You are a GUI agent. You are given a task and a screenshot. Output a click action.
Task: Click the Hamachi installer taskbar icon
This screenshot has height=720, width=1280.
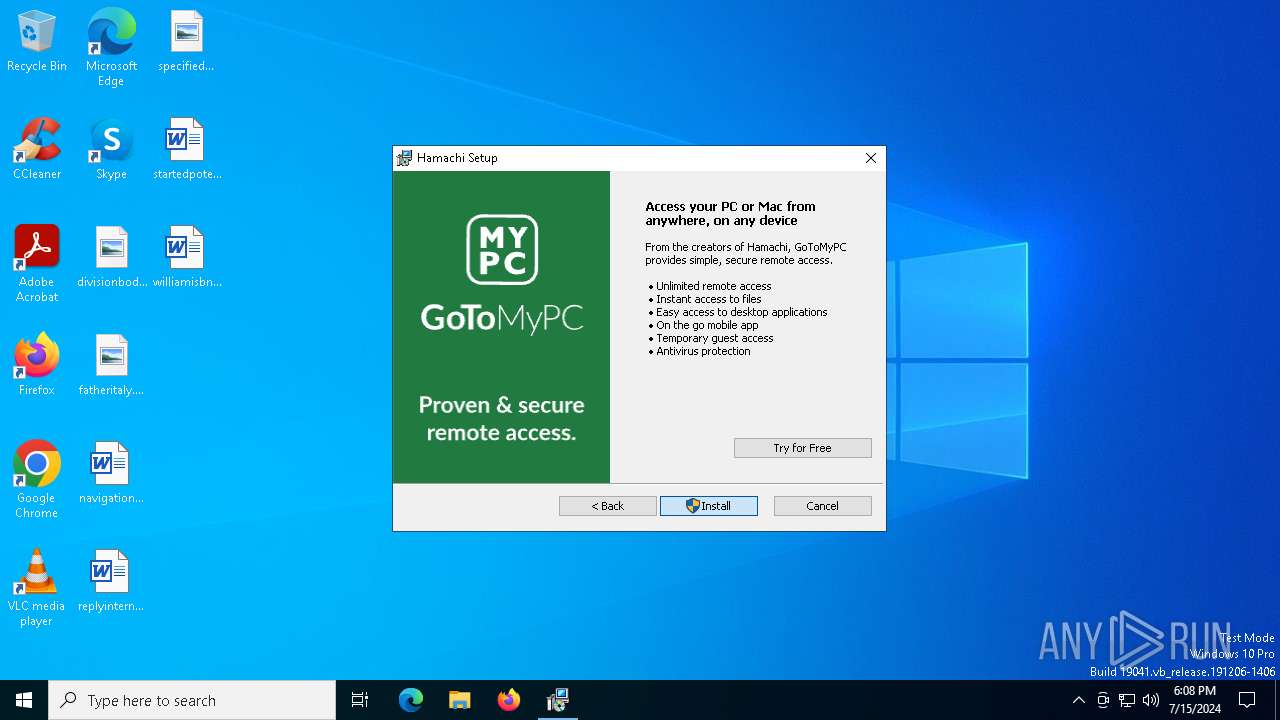557,700
